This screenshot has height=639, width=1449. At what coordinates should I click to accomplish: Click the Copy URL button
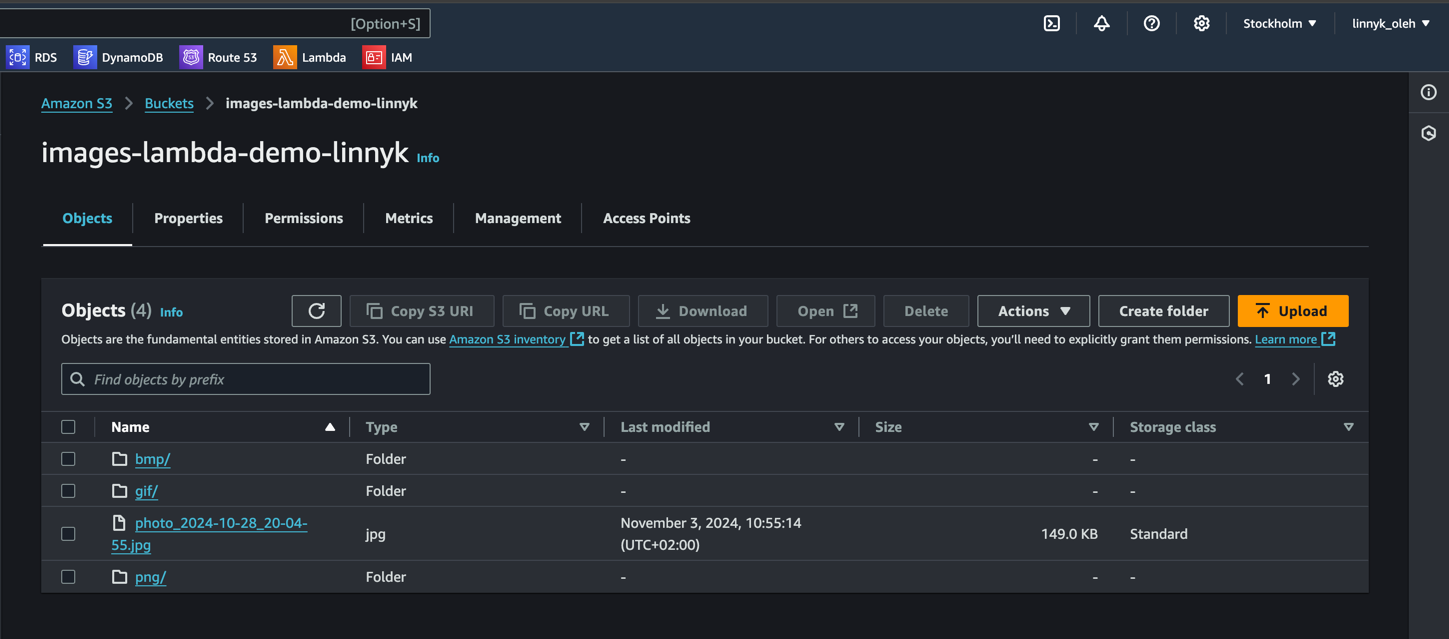tap(564, 311)
